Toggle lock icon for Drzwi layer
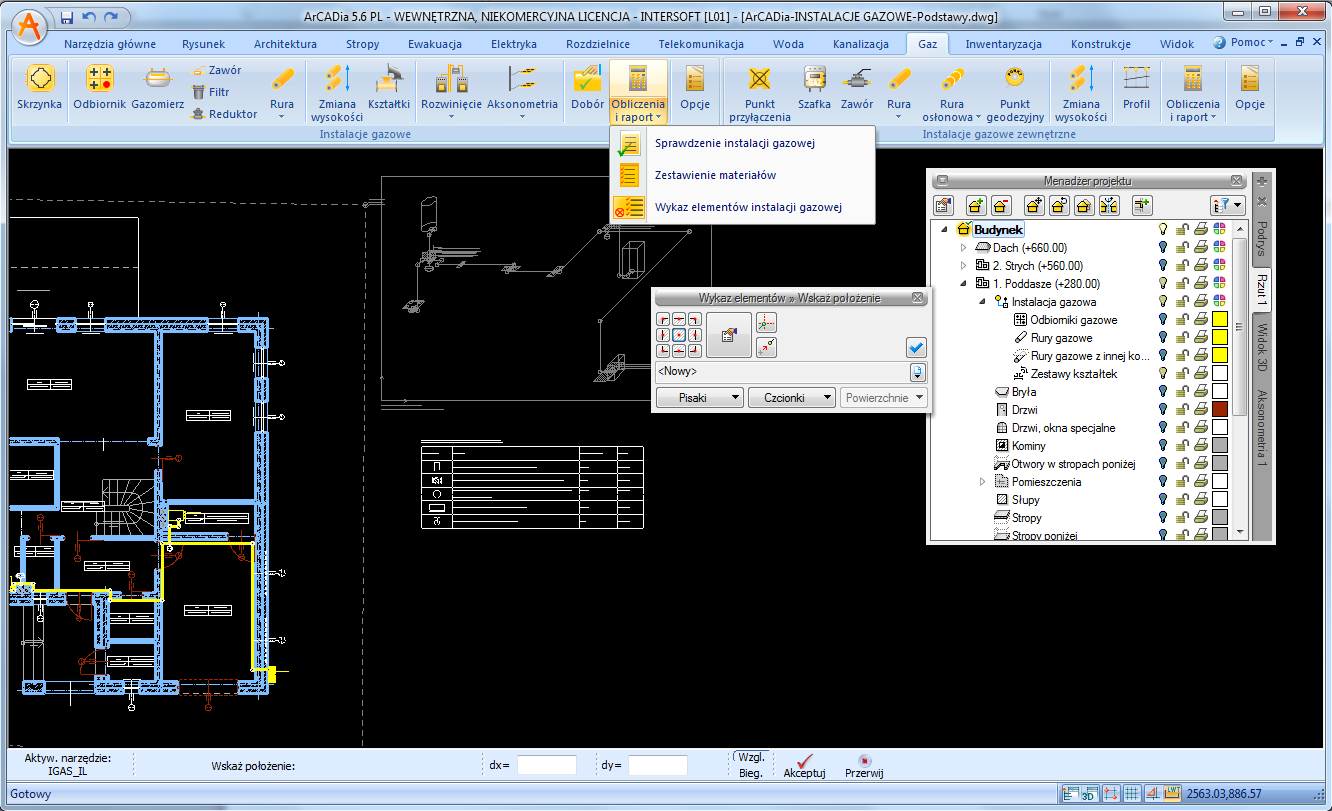 [x=1181, y=410]
